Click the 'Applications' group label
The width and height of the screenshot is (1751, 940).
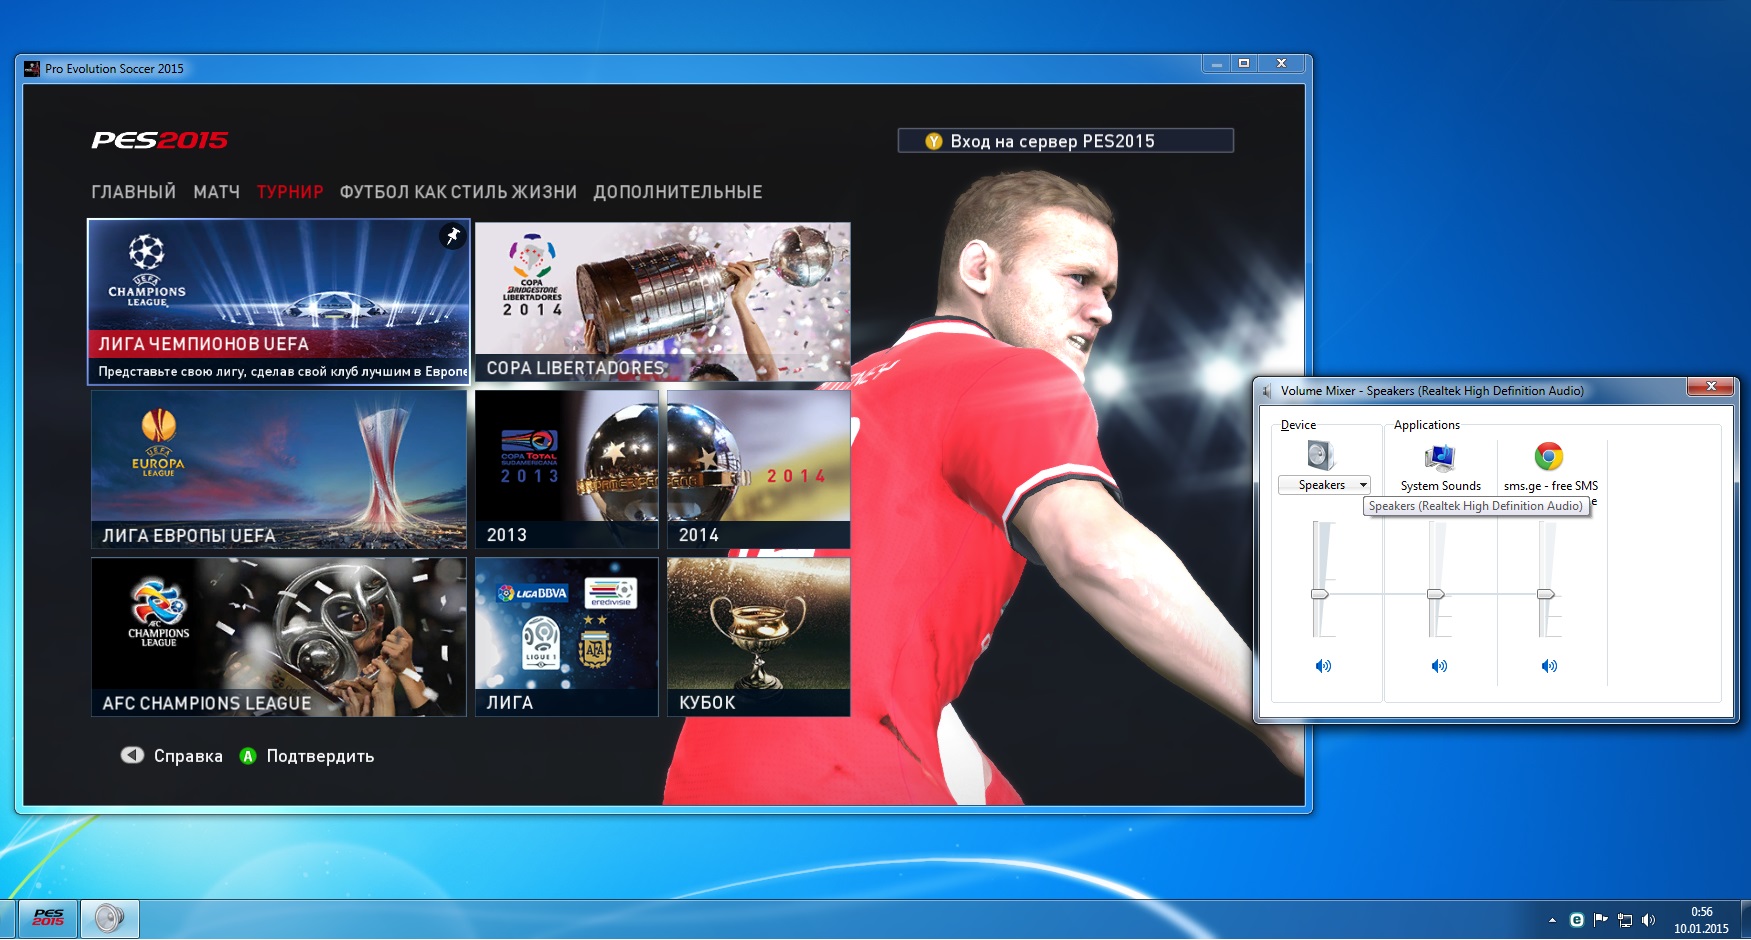pos(1427,425)
